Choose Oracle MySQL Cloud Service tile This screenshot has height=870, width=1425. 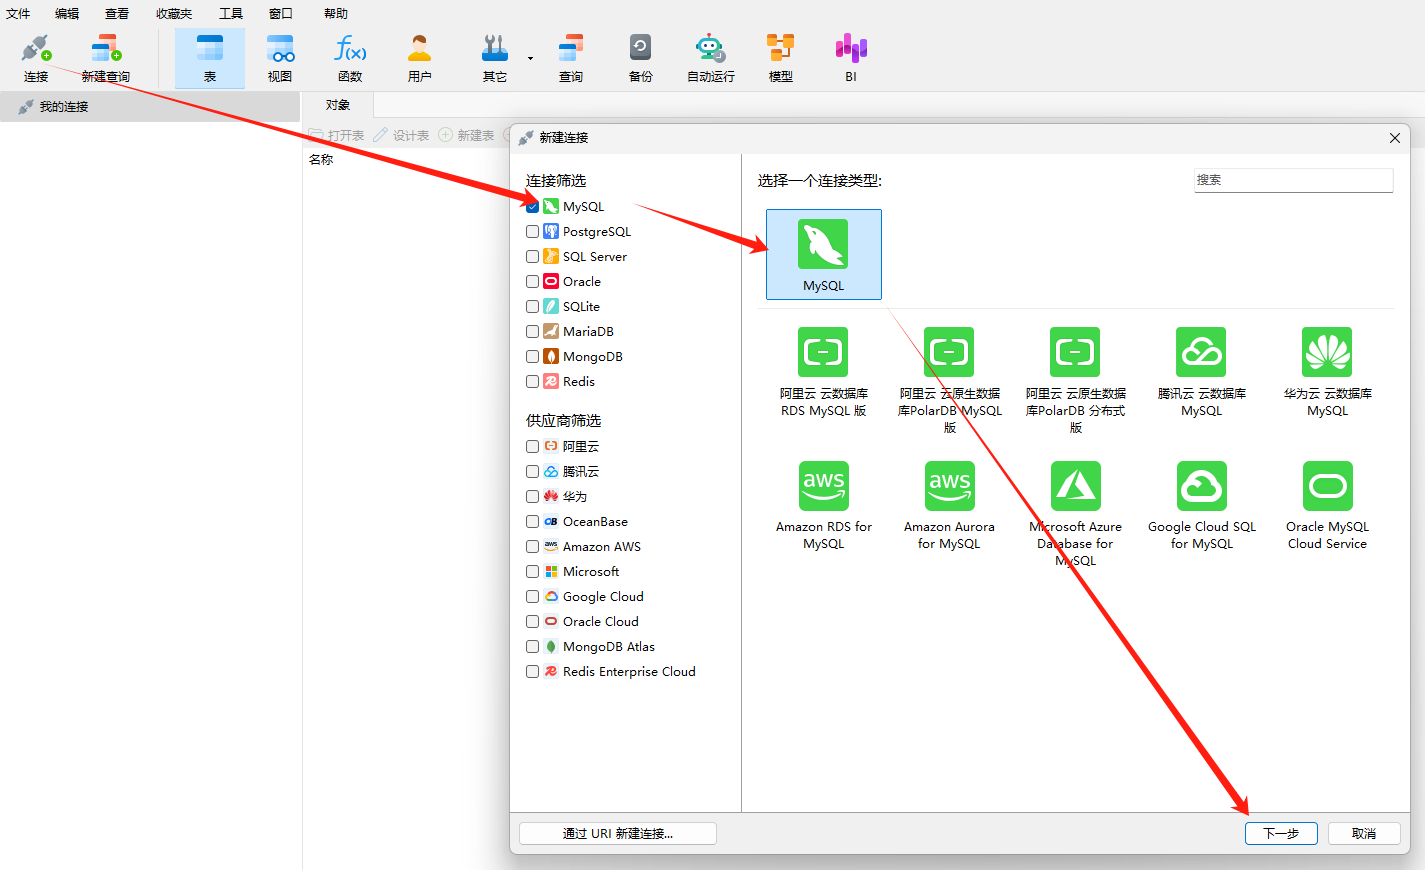(1328, 507)
